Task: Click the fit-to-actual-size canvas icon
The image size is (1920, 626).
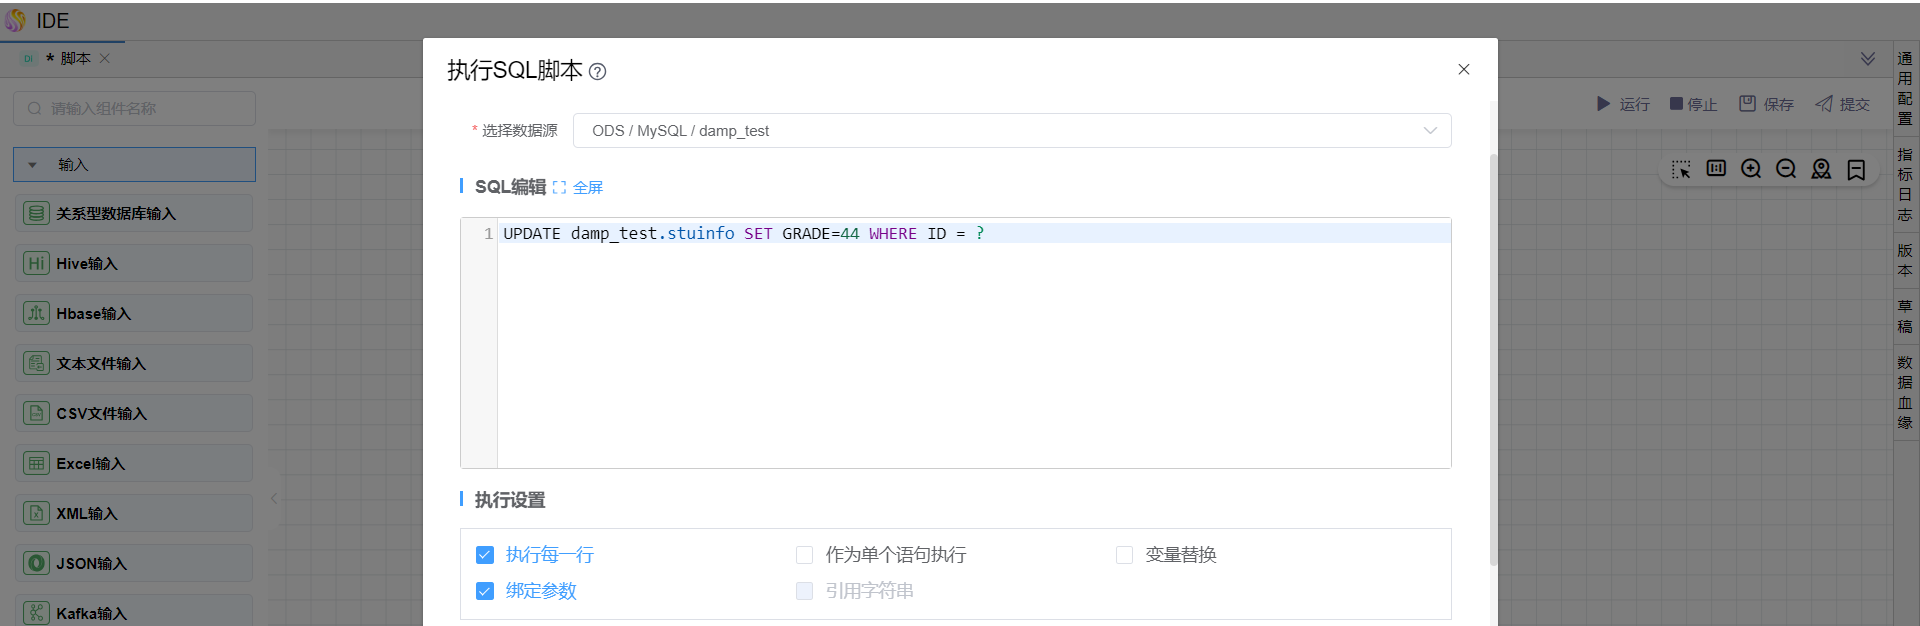Action: click(x=1716, y=169)
